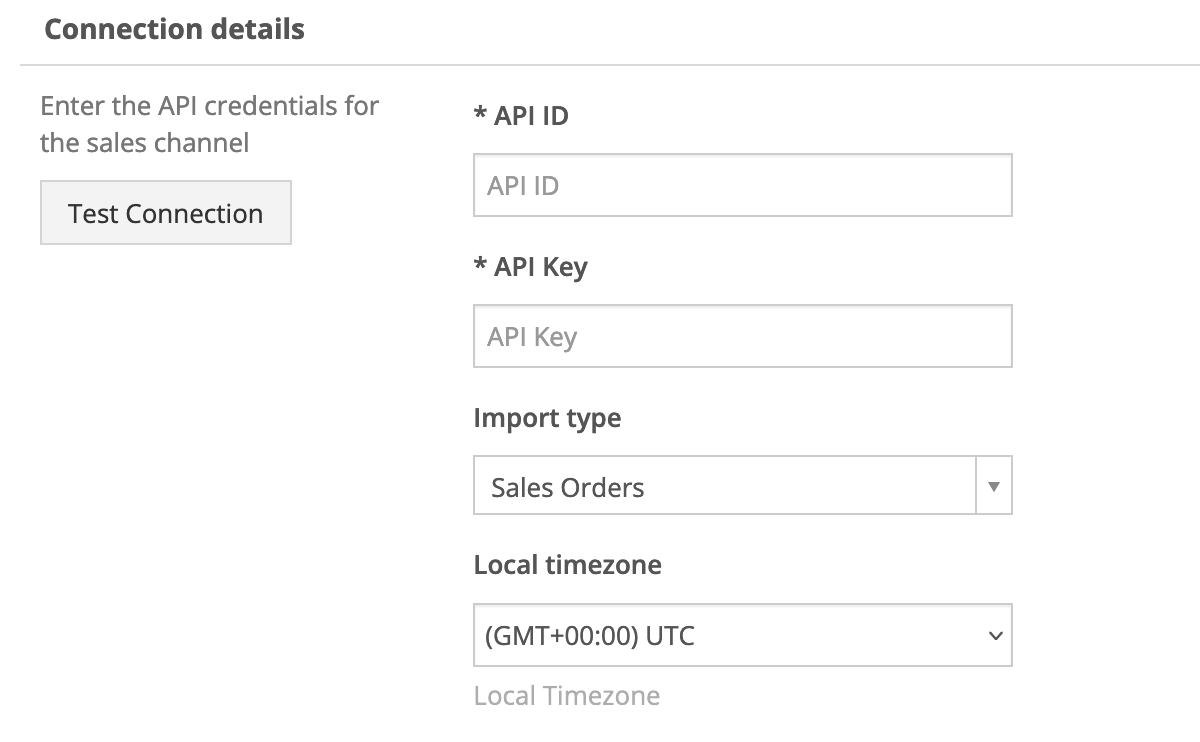Click the required asterisk beside API ID
This screenshot has width=1200, height=742.
[480, 115]
